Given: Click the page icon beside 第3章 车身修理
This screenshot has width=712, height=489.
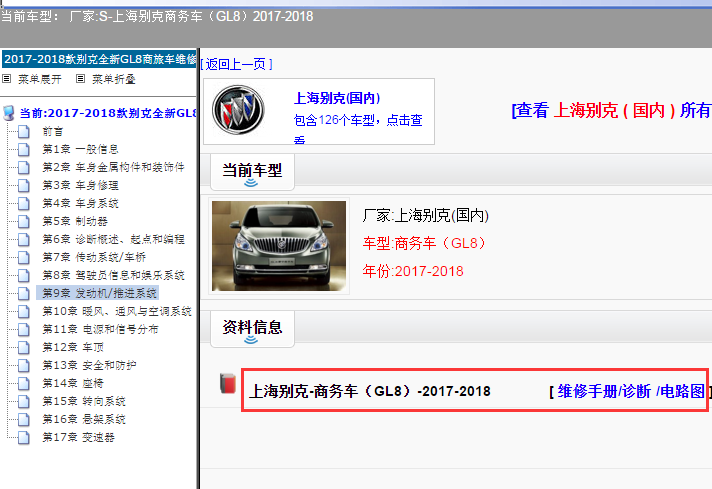Looking at the screenshot, I should pyautogui.click(x=24, y=185).
